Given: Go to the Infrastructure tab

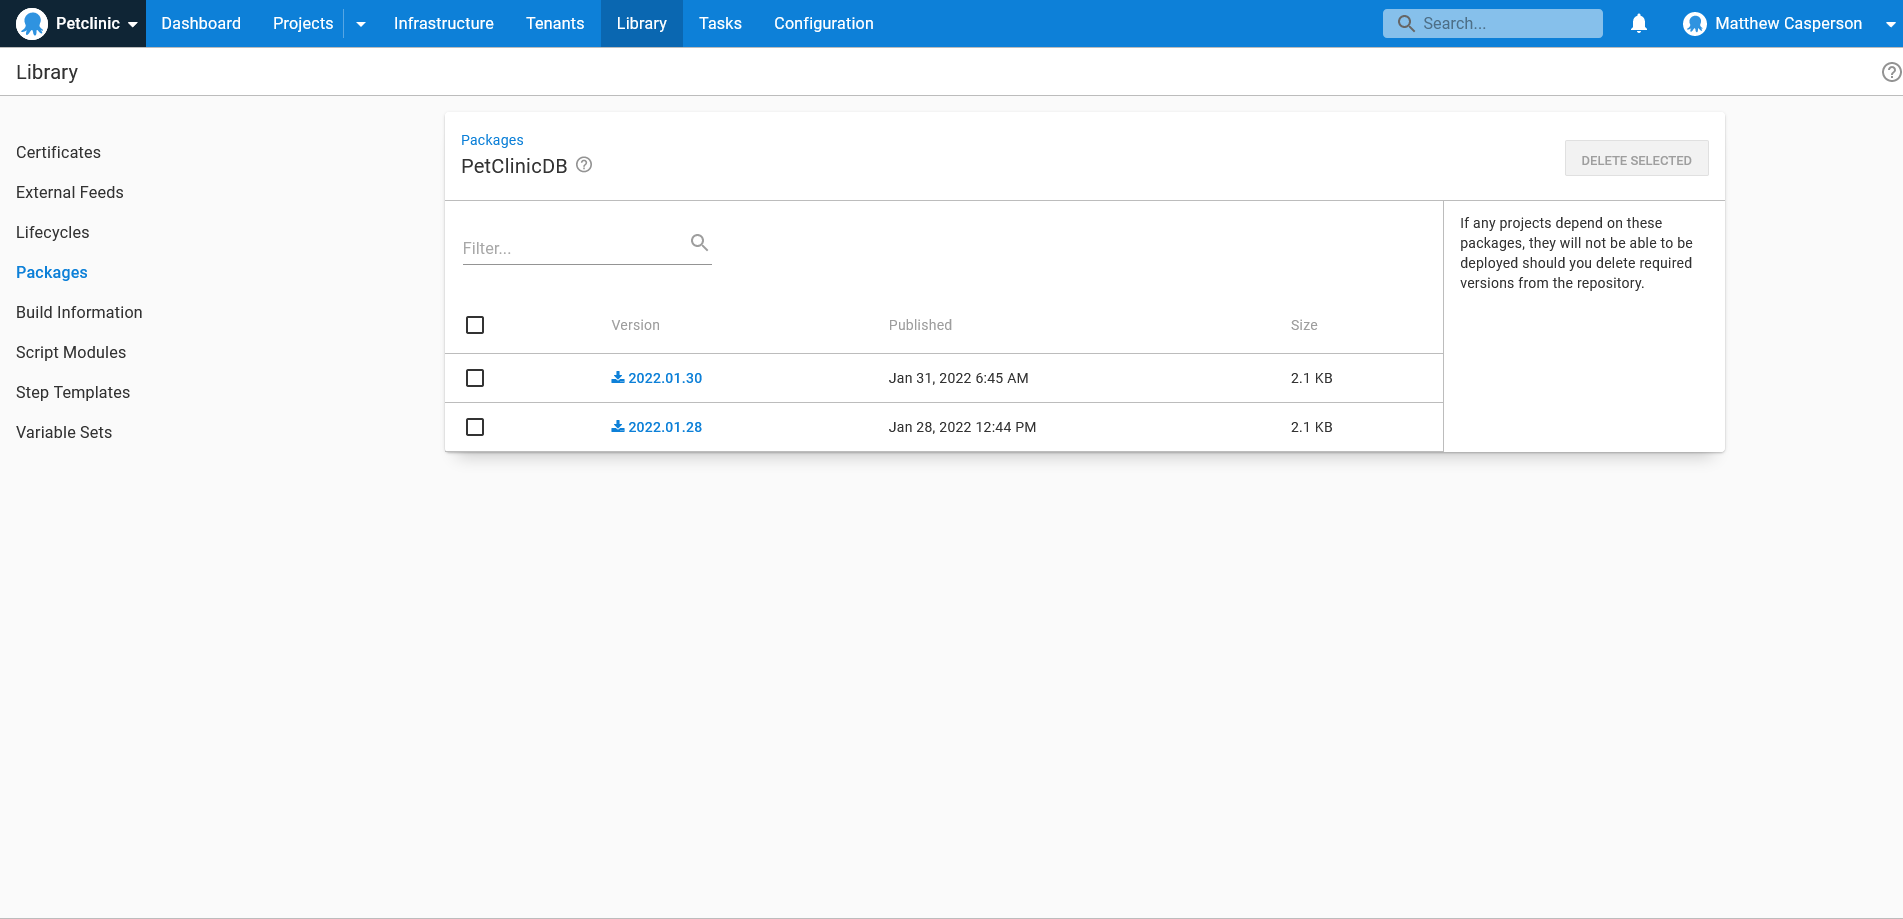Looking at the screenshot, I should [443, 23].
